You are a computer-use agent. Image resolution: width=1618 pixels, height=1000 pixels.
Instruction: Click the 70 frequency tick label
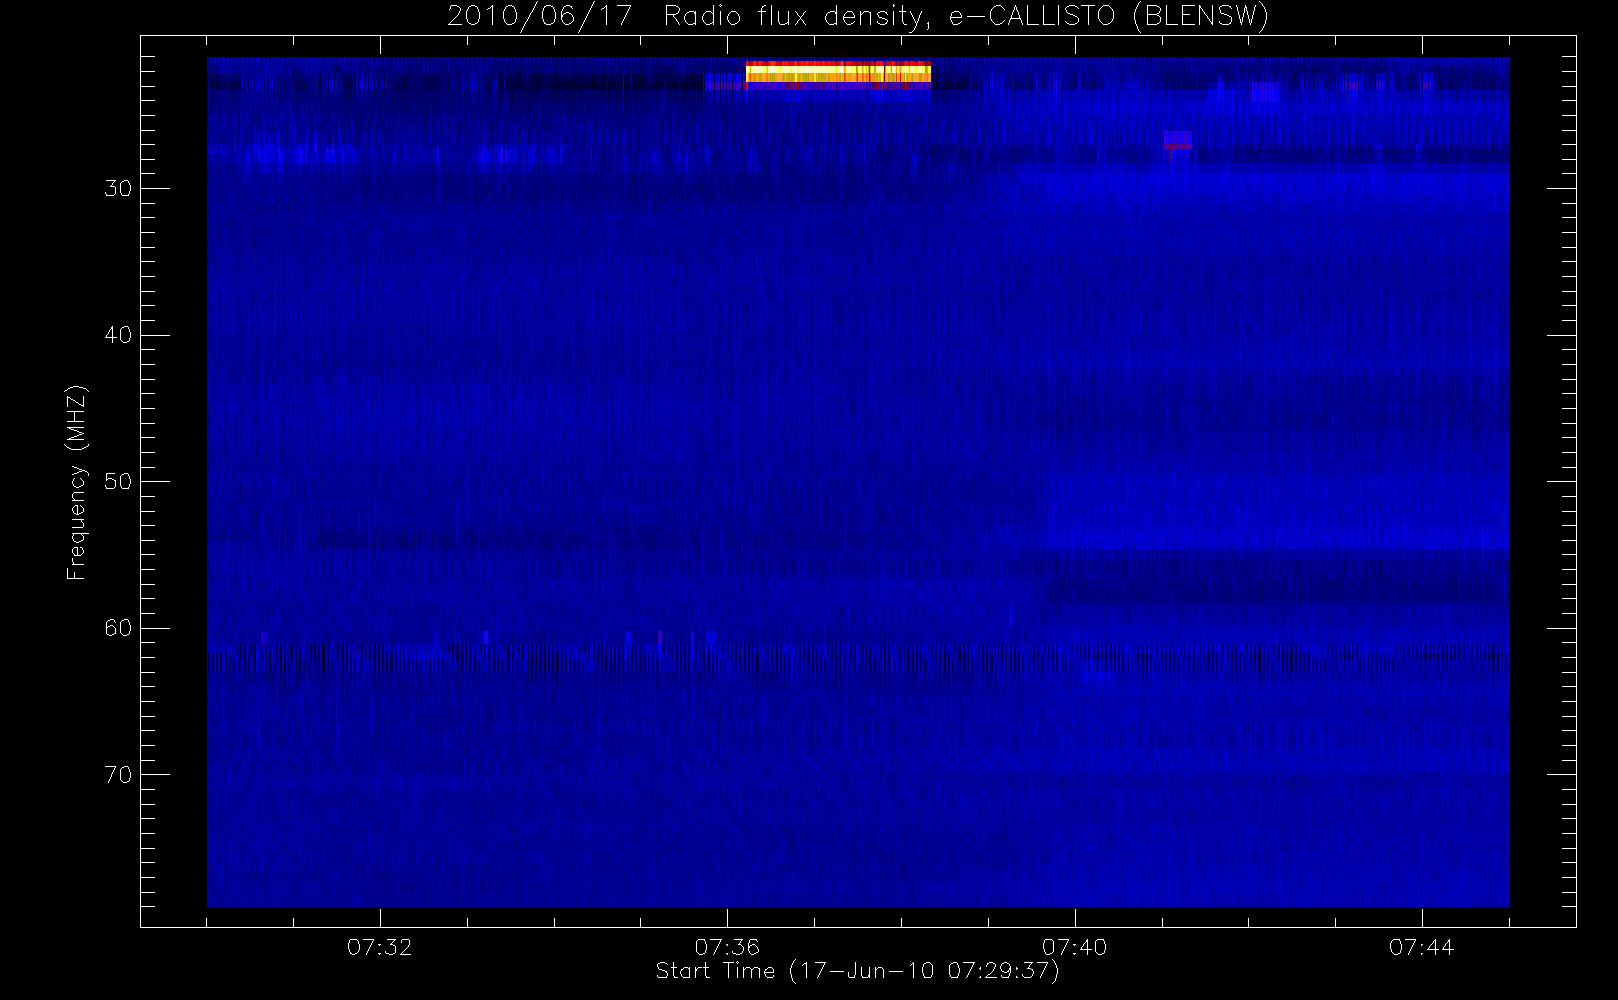click(x=118, y=775)
